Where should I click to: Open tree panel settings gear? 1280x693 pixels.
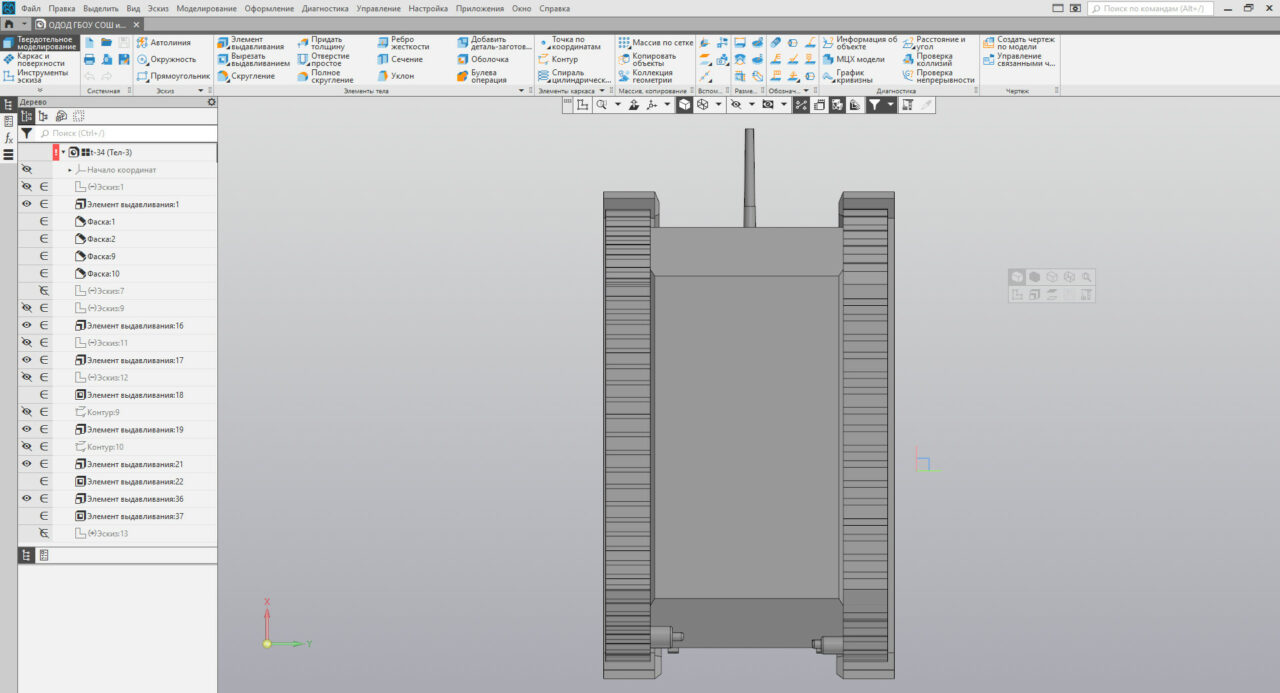pyautogui.click(x=211, y=102)
